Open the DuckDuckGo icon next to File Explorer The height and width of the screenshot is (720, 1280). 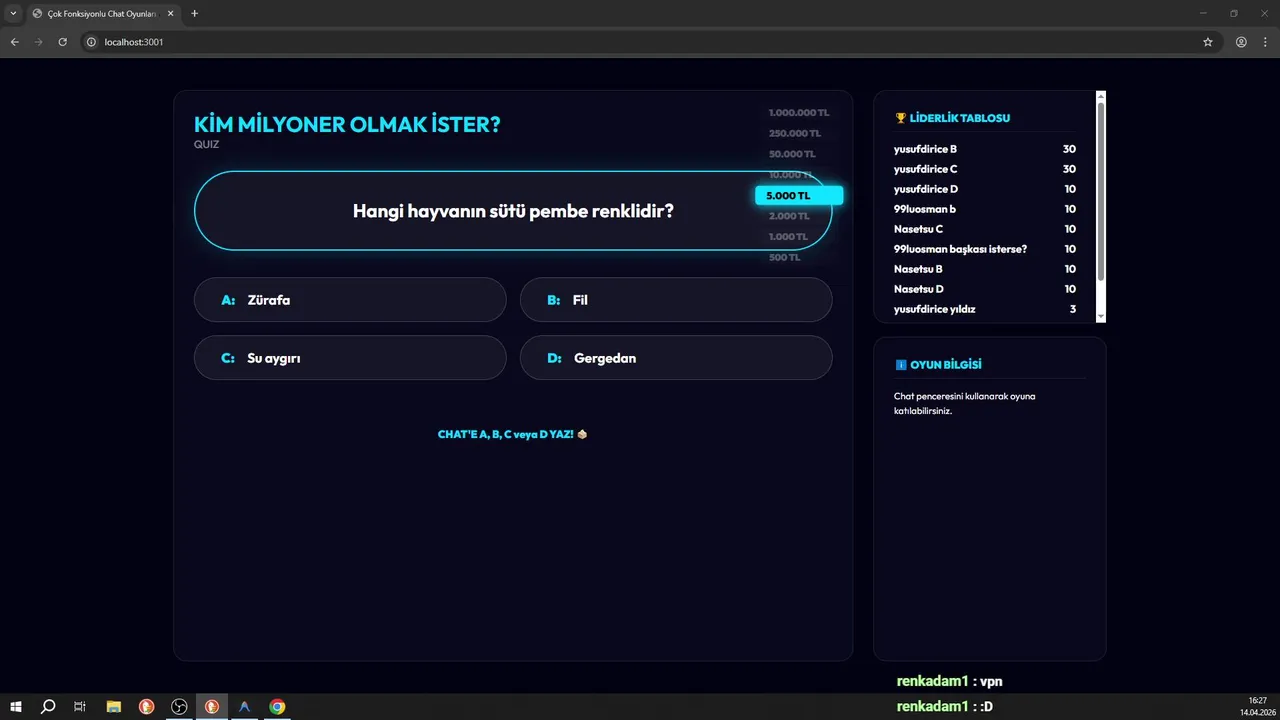tap(146, 707)
